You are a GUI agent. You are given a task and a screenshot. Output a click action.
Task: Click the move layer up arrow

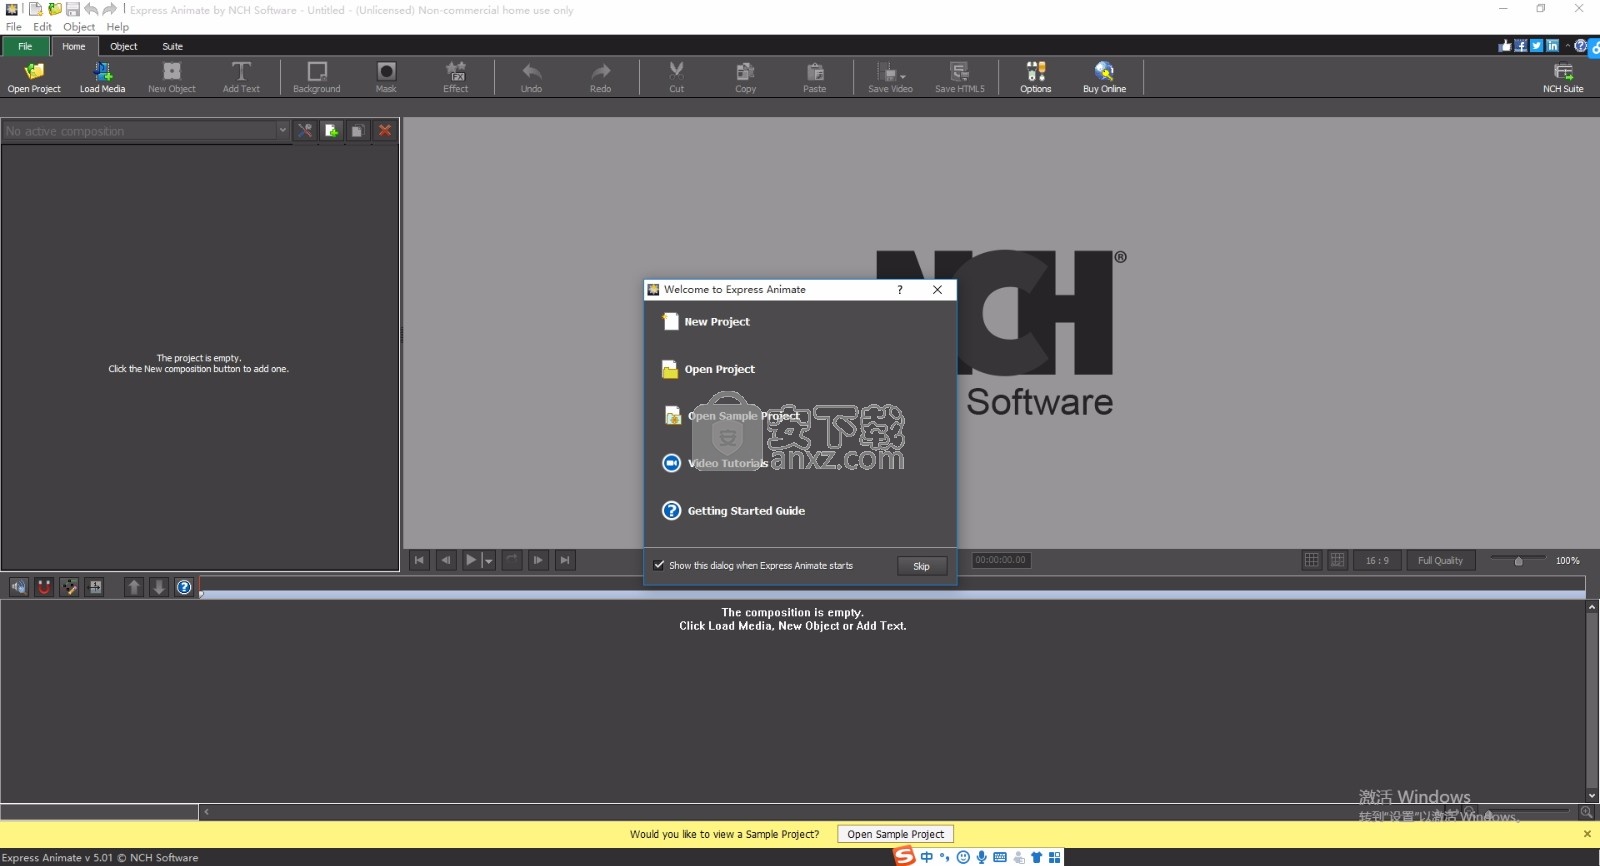(x=134, y=587)
